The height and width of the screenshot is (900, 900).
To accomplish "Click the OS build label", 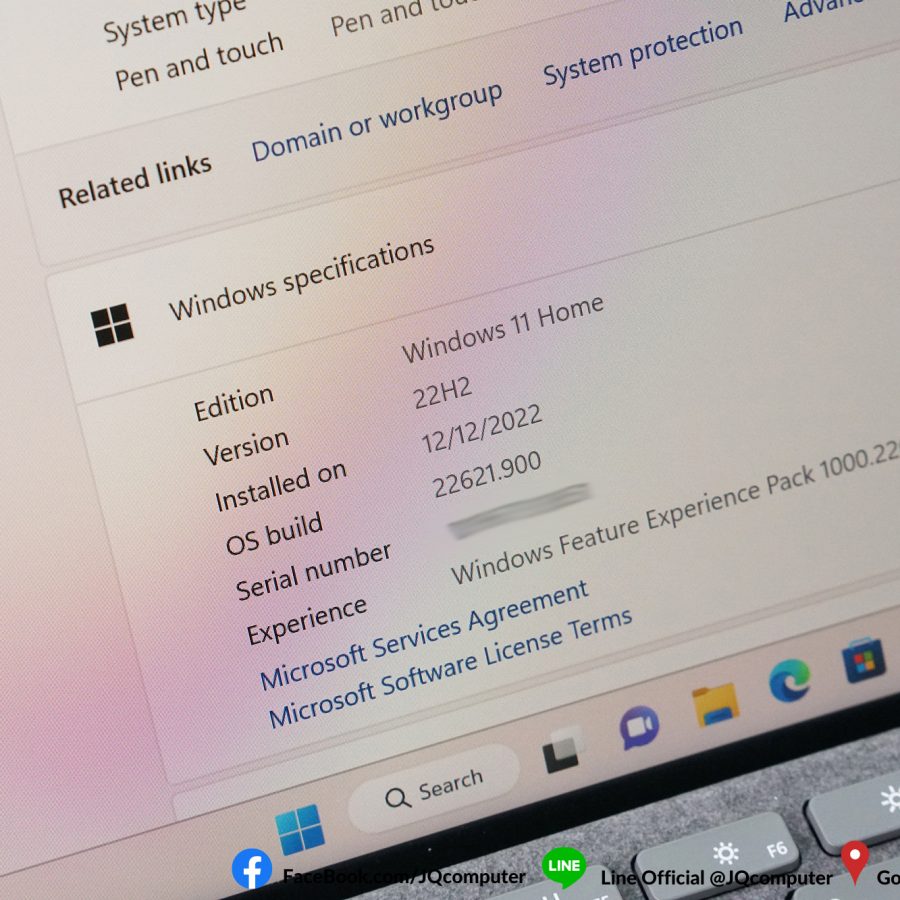I will point(274,534).
